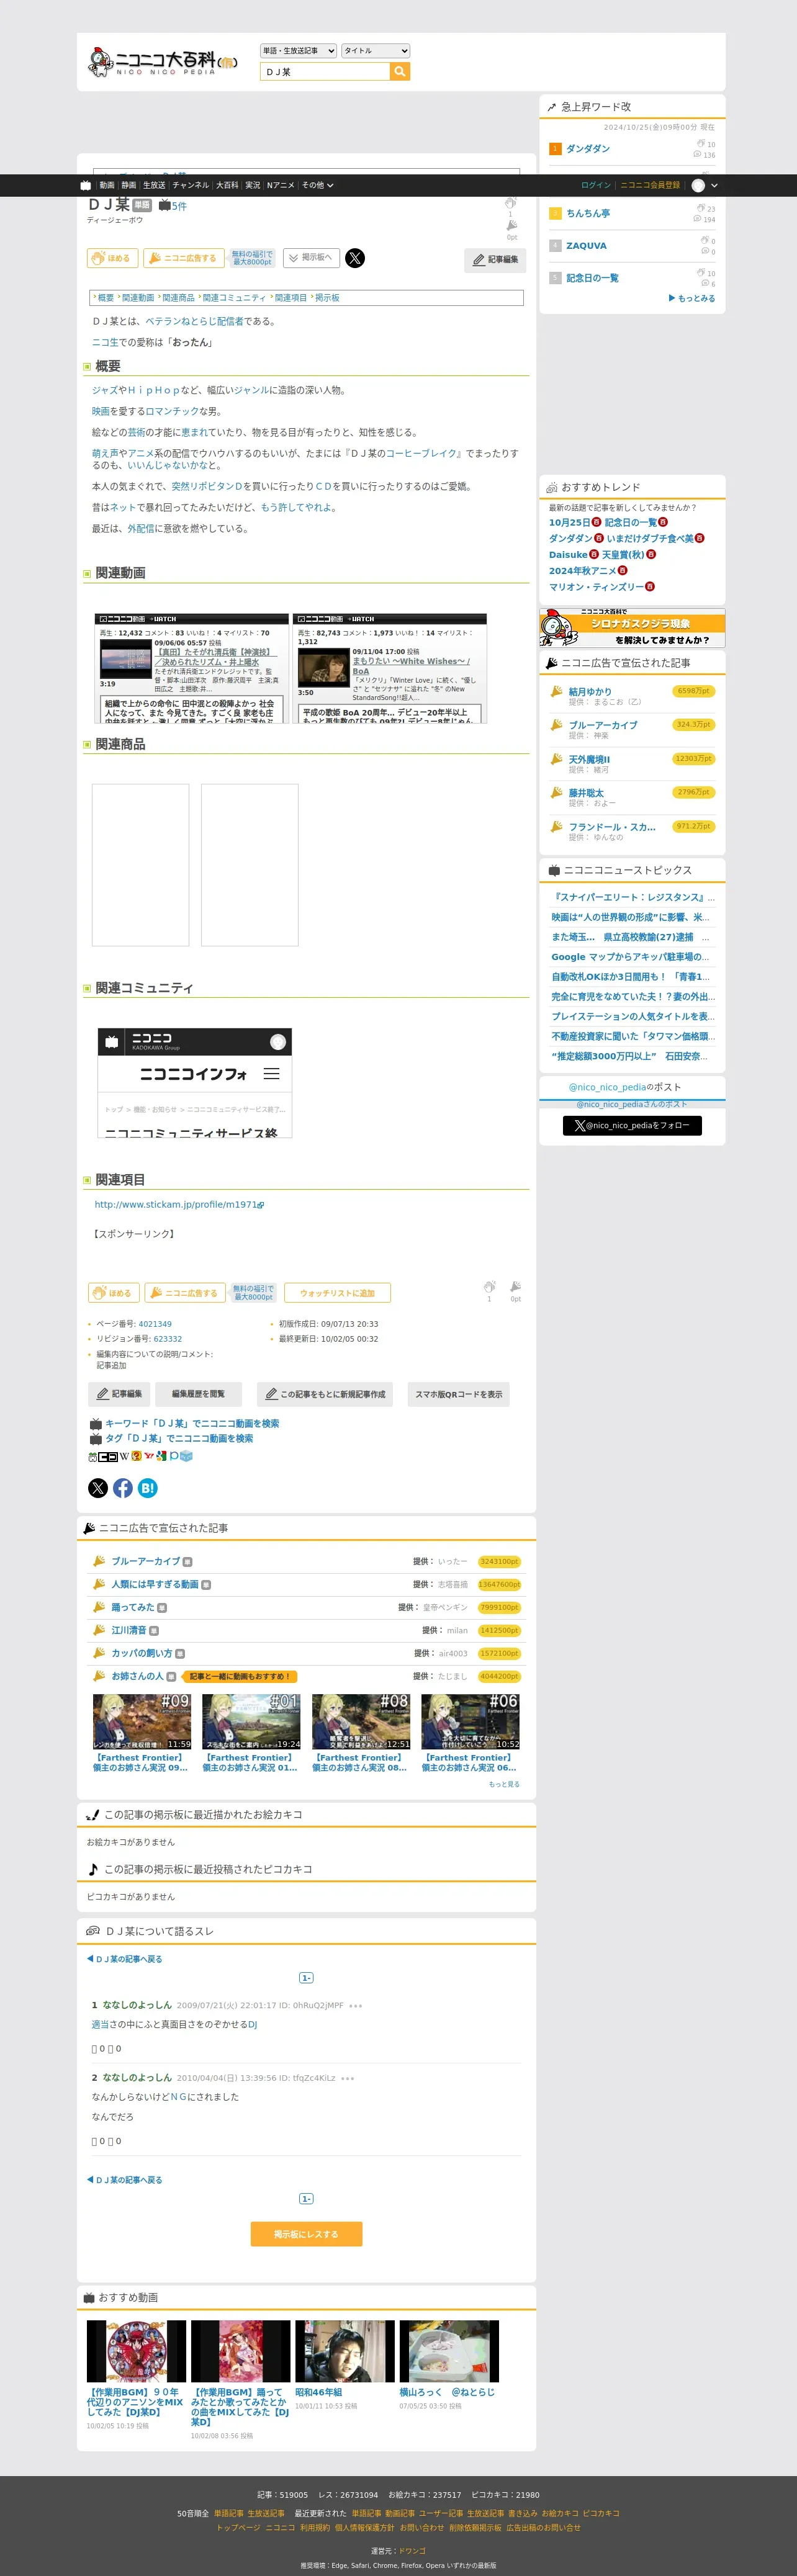Expand the その他 menu in navbar
This screenshot has width=797, height=2576.
pyautogui.click(x=318, y=185)
